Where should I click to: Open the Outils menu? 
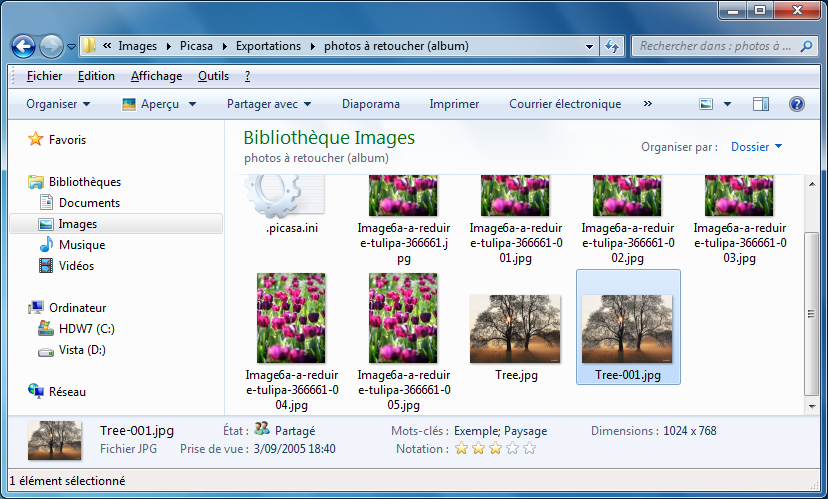[213, 76]
